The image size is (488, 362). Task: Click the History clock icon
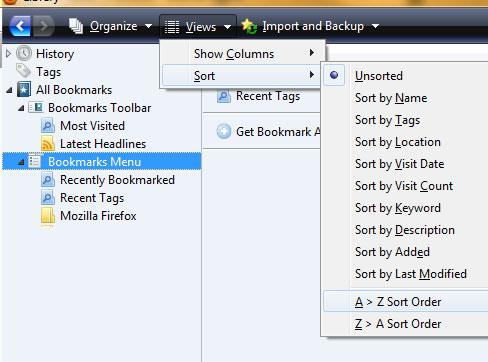(x=24, y=53)
